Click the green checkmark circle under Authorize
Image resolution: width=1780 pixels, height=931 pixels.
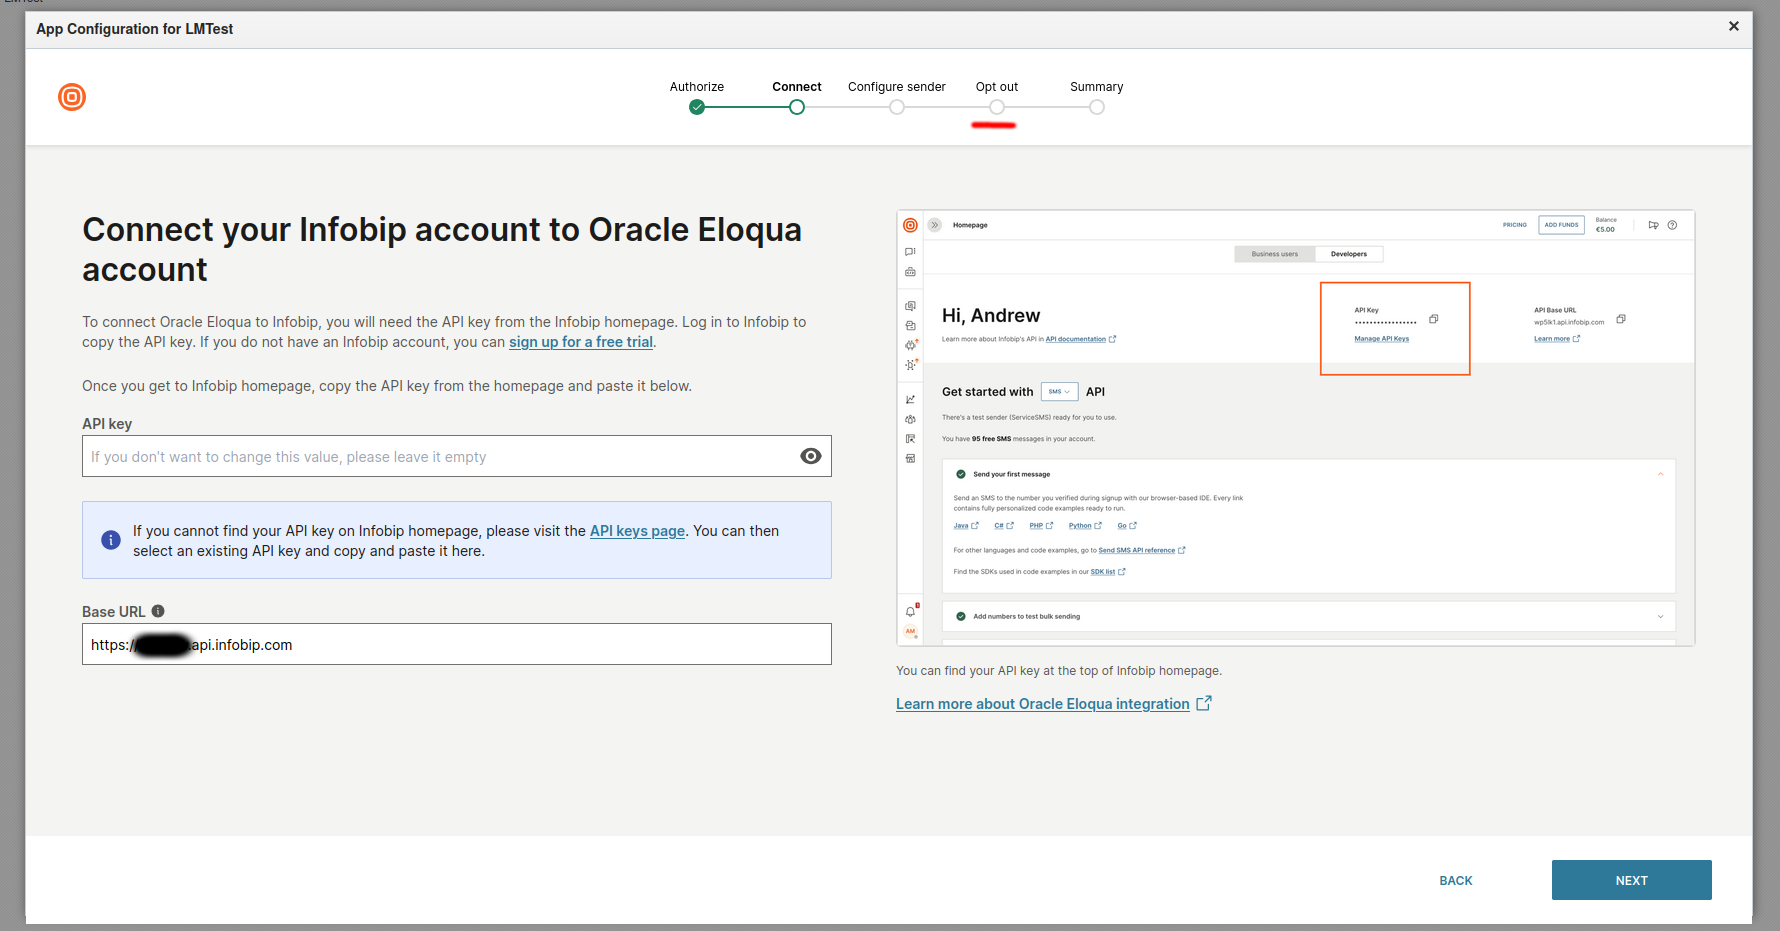pos(697,107)
